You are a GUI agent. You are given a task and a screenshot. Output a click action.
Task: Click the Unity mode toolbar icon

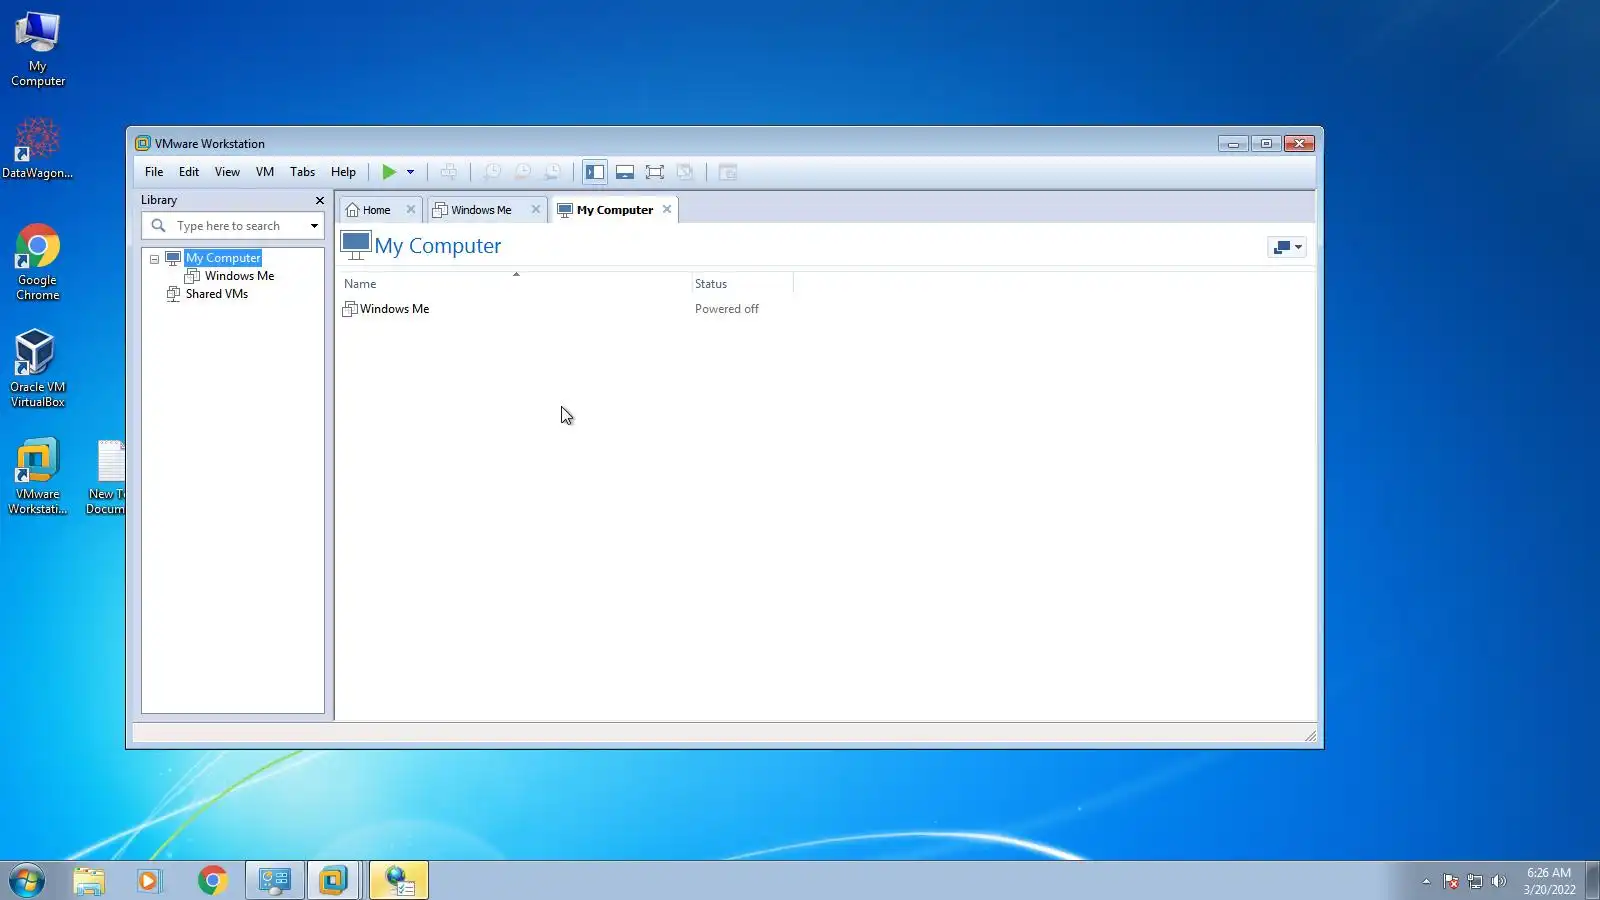click(x=685, y=172)
